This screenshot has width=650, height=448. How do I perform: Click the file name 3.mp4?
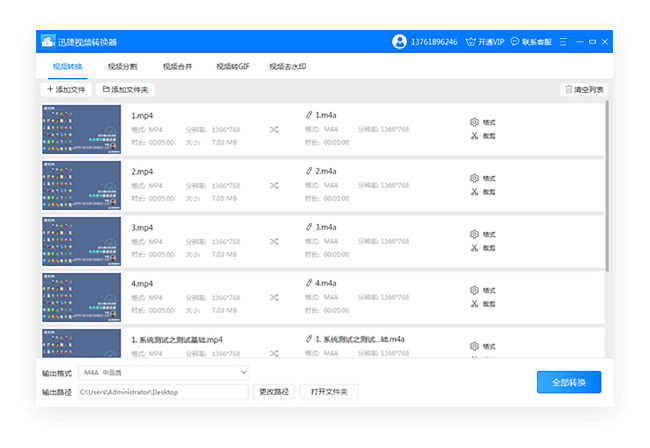coord(142,228)
